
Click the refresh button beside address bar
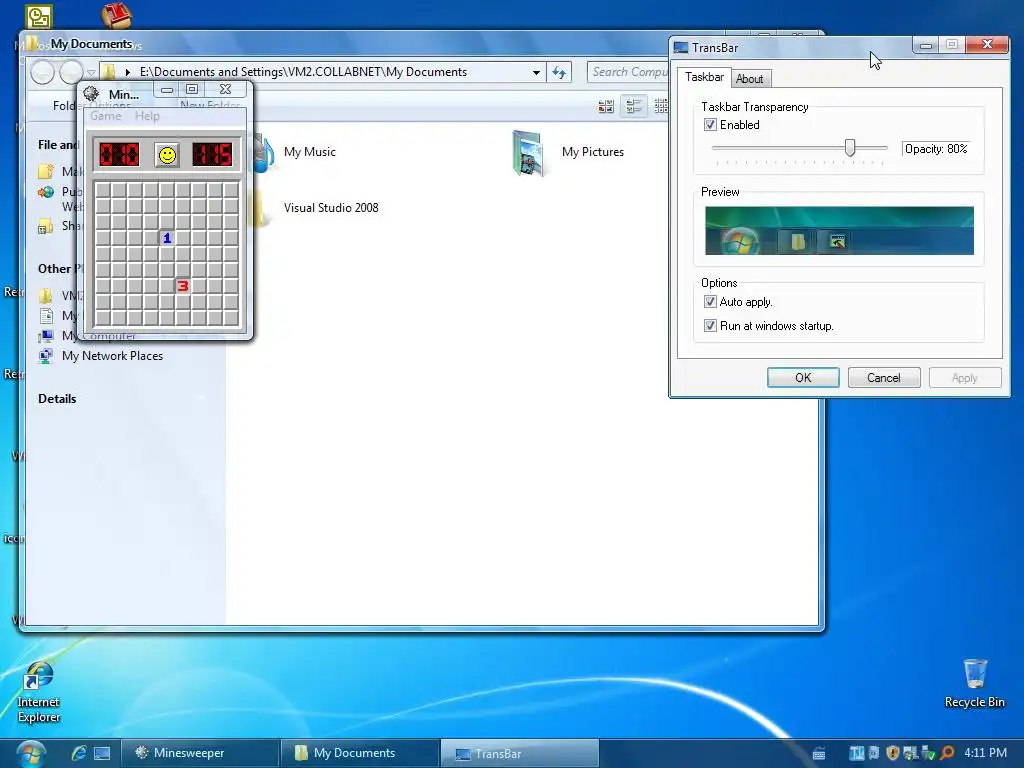click(x=559, y=72)
